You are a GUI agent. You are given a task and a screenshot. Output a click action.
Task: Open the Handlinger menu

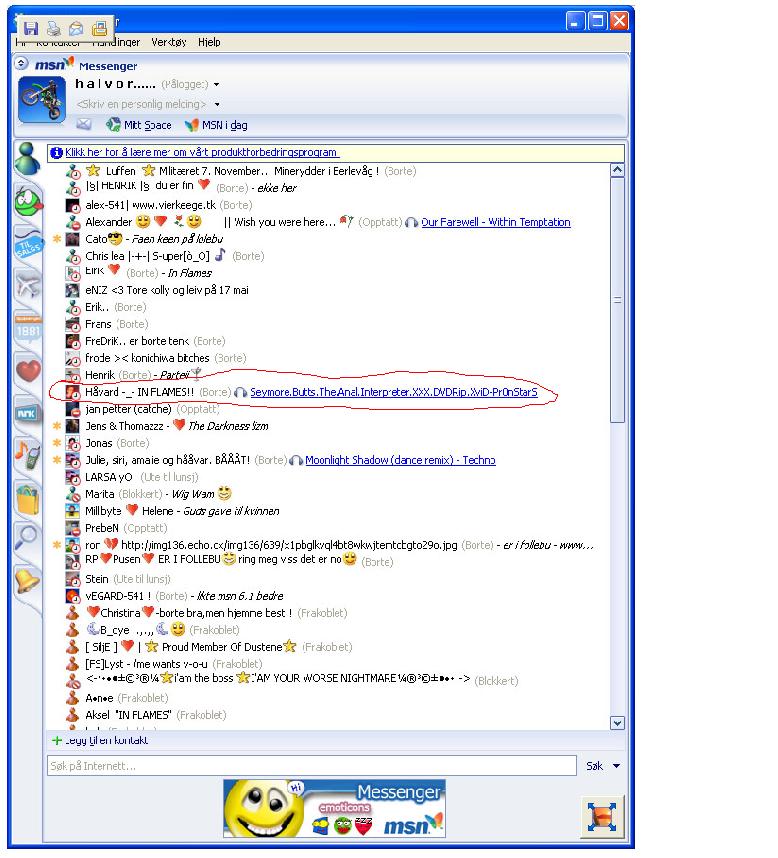(x=116, y=42)
